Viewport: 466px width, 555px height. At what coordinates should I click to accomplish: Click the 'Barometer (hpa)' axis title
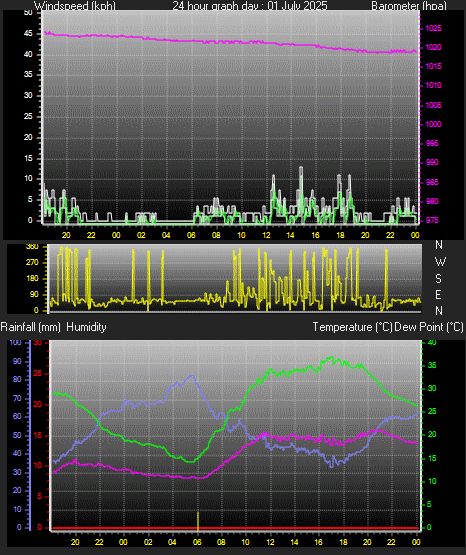click(x=409, y=5)
